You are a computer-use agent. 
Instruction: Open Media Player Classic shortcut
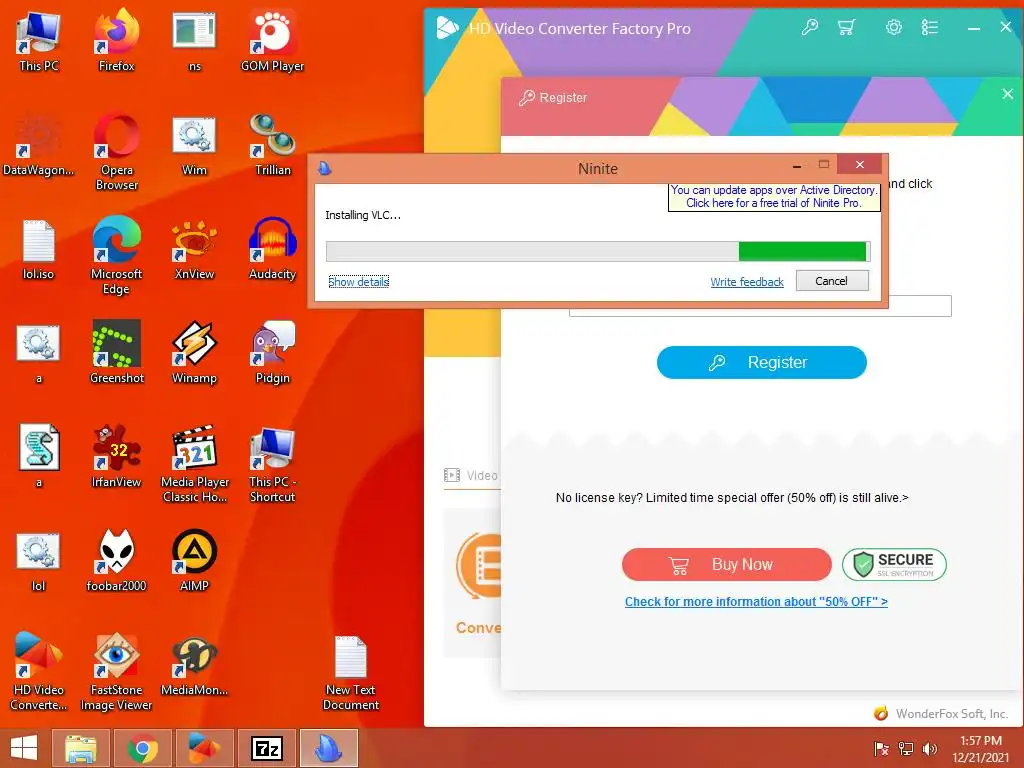pyautogui.click(x=195, y=464)
